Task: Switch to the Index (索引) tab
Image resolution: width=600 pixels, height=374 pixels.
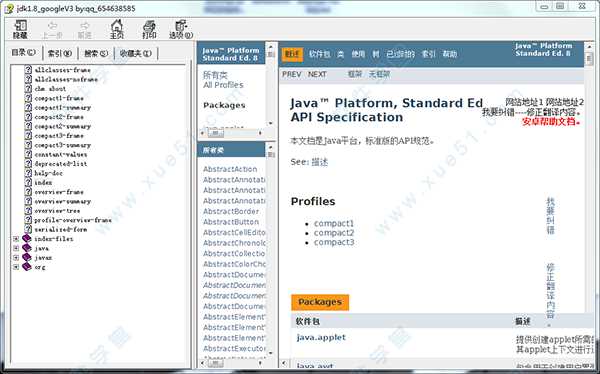Action: [60, 54]
